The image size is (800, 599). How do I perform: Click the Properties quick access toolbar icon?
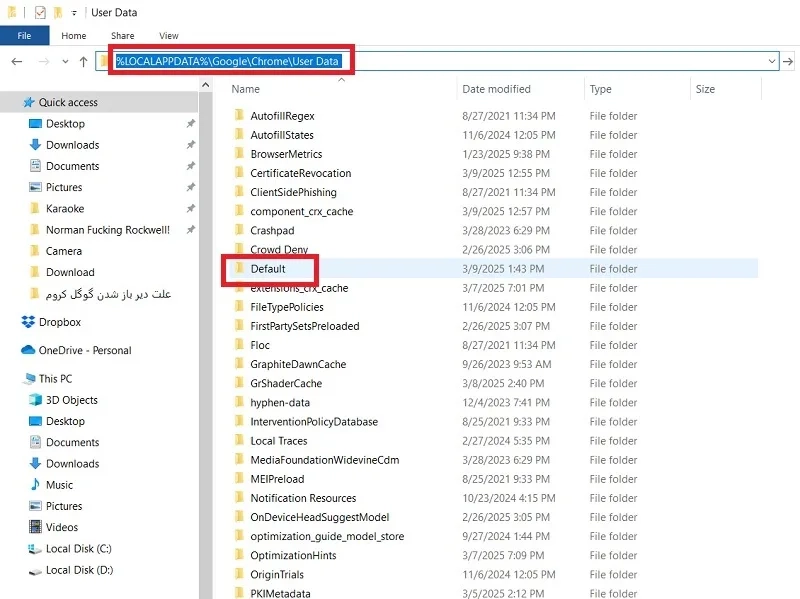[40, 12]
